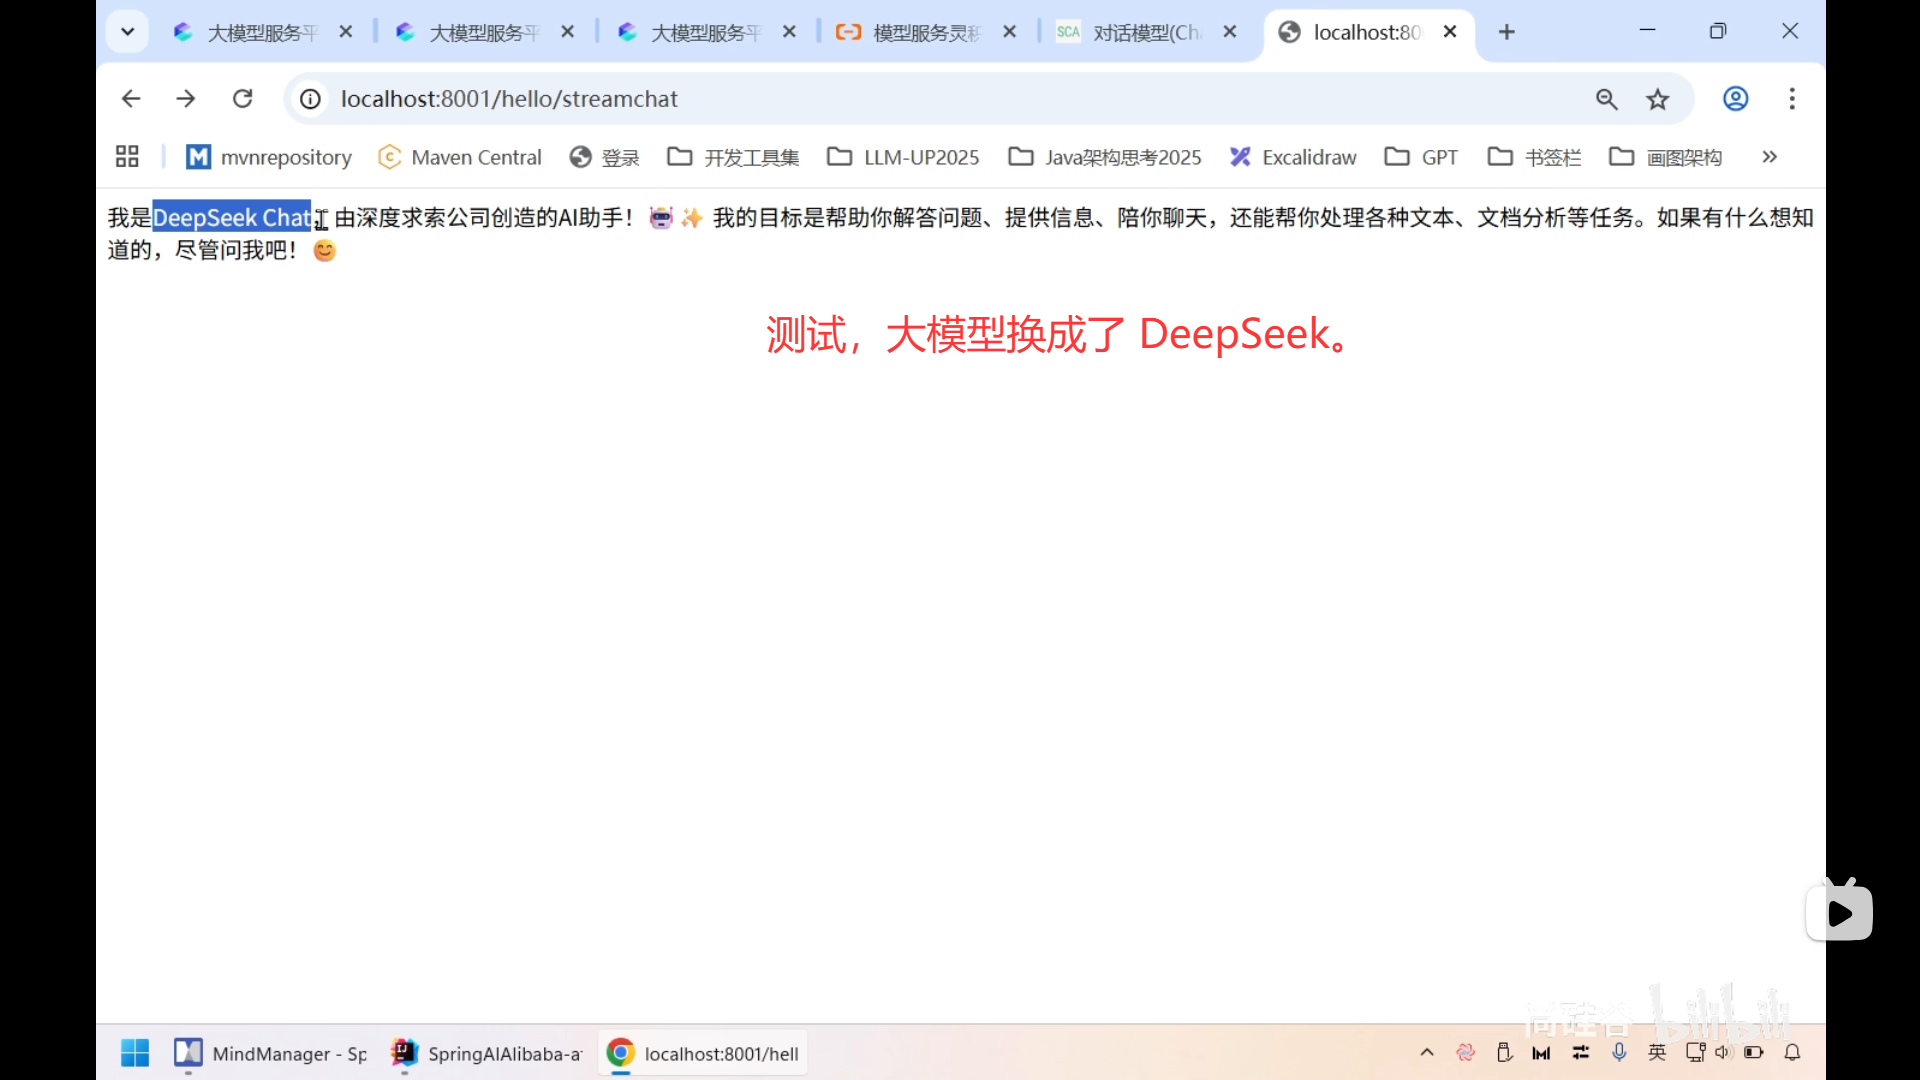Click the site info icon in address bar
Viewport: 1920px width, 1080px height.
[309, 99]
